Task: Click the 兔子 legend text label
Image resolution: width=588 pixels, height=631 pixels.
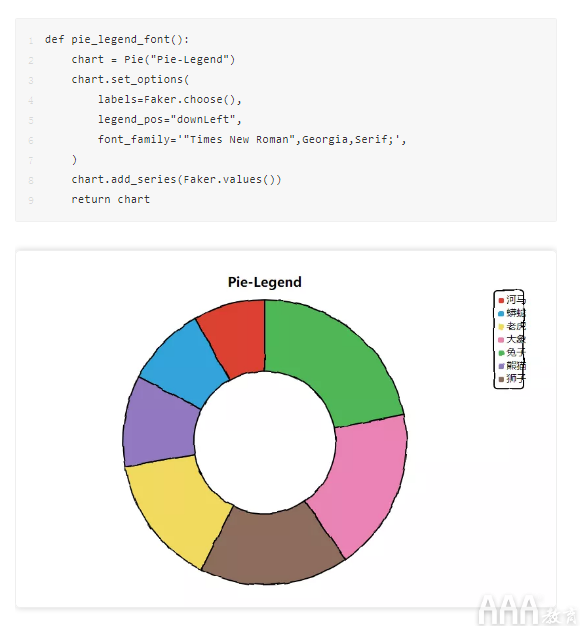Action: [x=516, y=353]
